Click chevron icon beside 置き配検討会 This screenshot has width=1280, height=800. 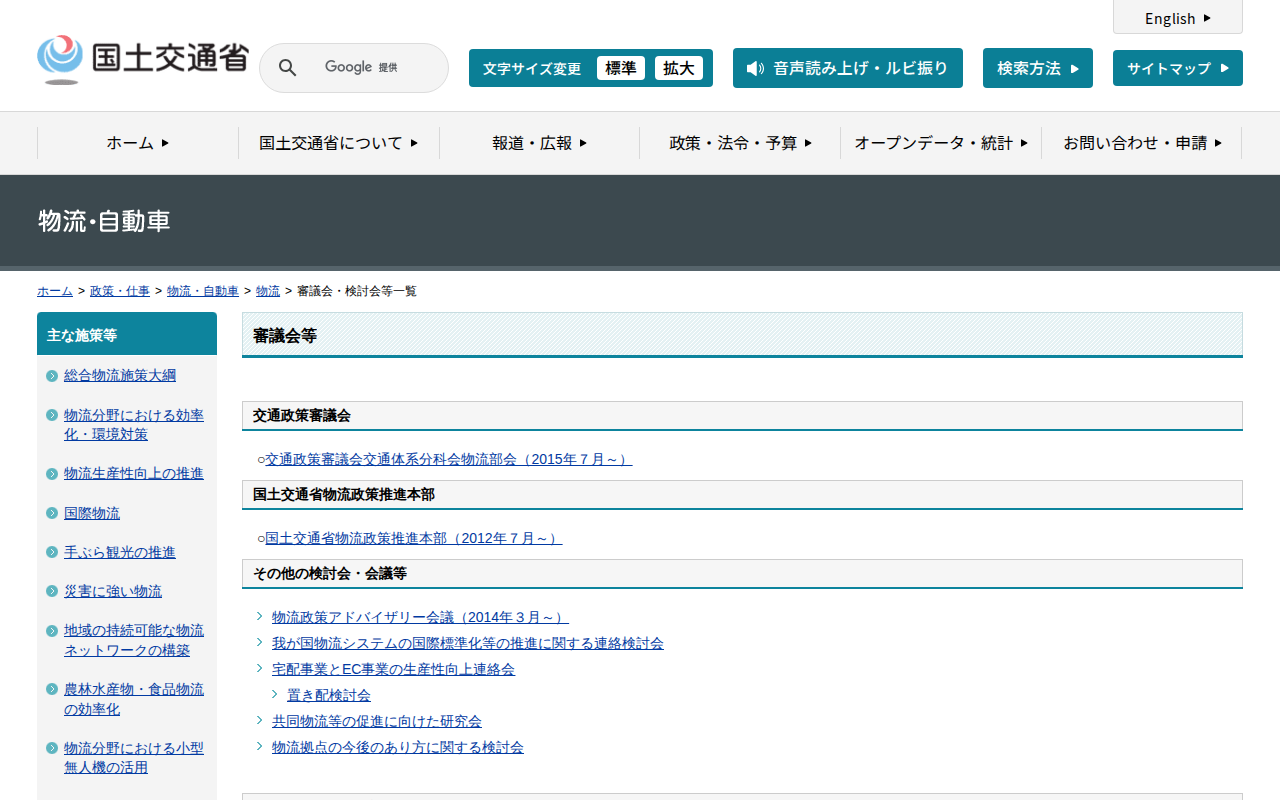(275, 694)
